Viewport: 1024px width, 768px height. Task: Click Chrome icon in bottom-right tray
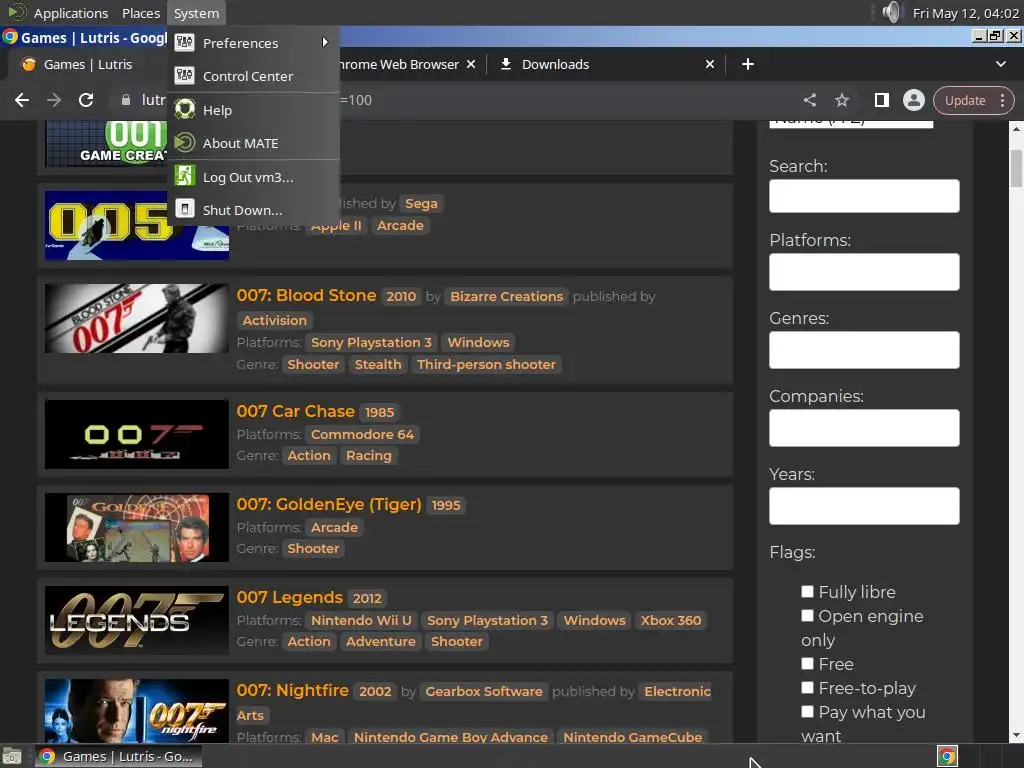coord(948,756)
